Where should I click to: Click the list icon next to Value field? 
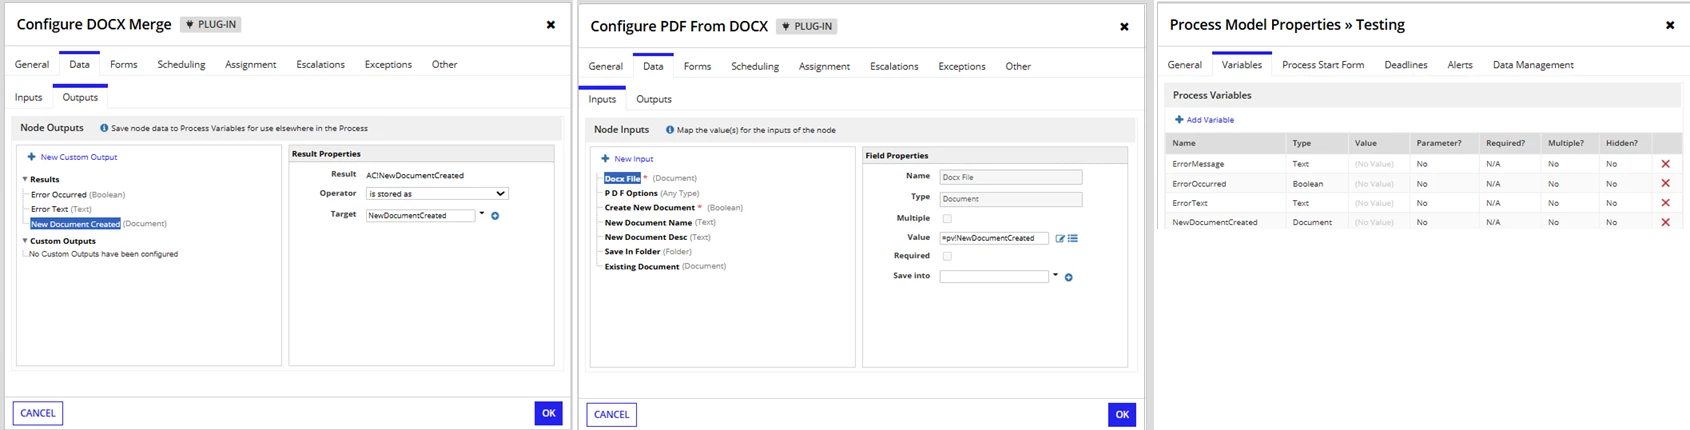[1073, 239]
